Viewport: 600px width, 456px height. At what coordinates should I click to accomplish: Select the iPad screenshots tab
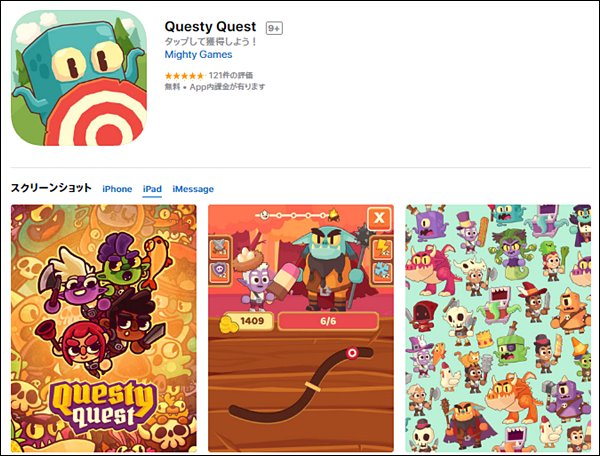(152, 189)
